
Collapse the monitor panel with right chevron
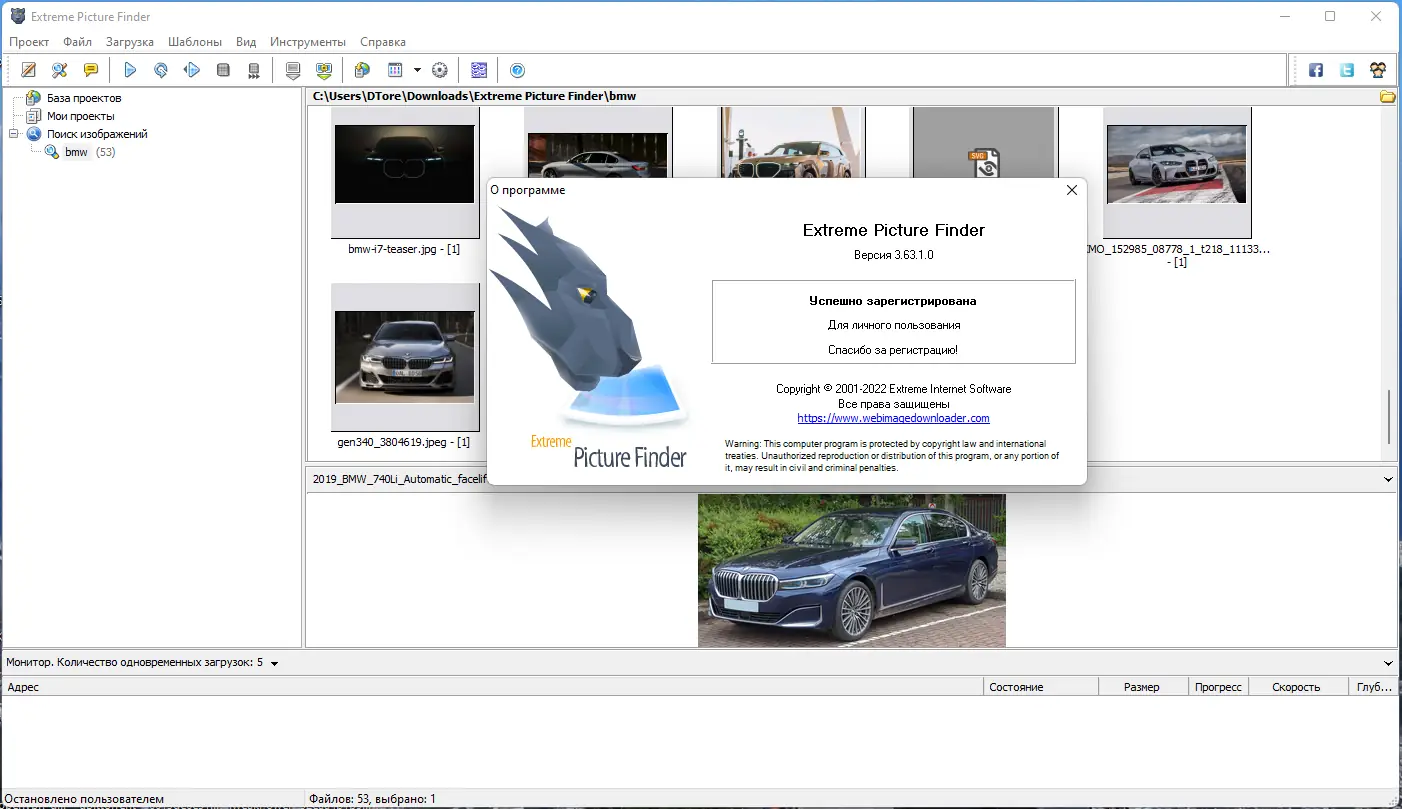point(1388,663)
